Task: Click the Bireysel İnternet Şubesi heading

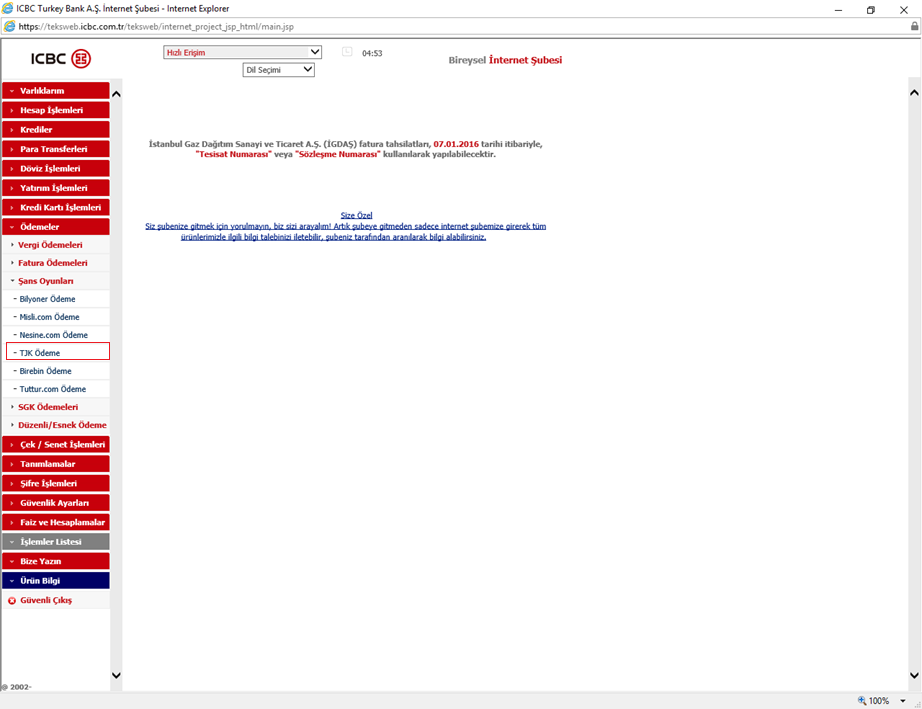Action: (x=505, y=60)
